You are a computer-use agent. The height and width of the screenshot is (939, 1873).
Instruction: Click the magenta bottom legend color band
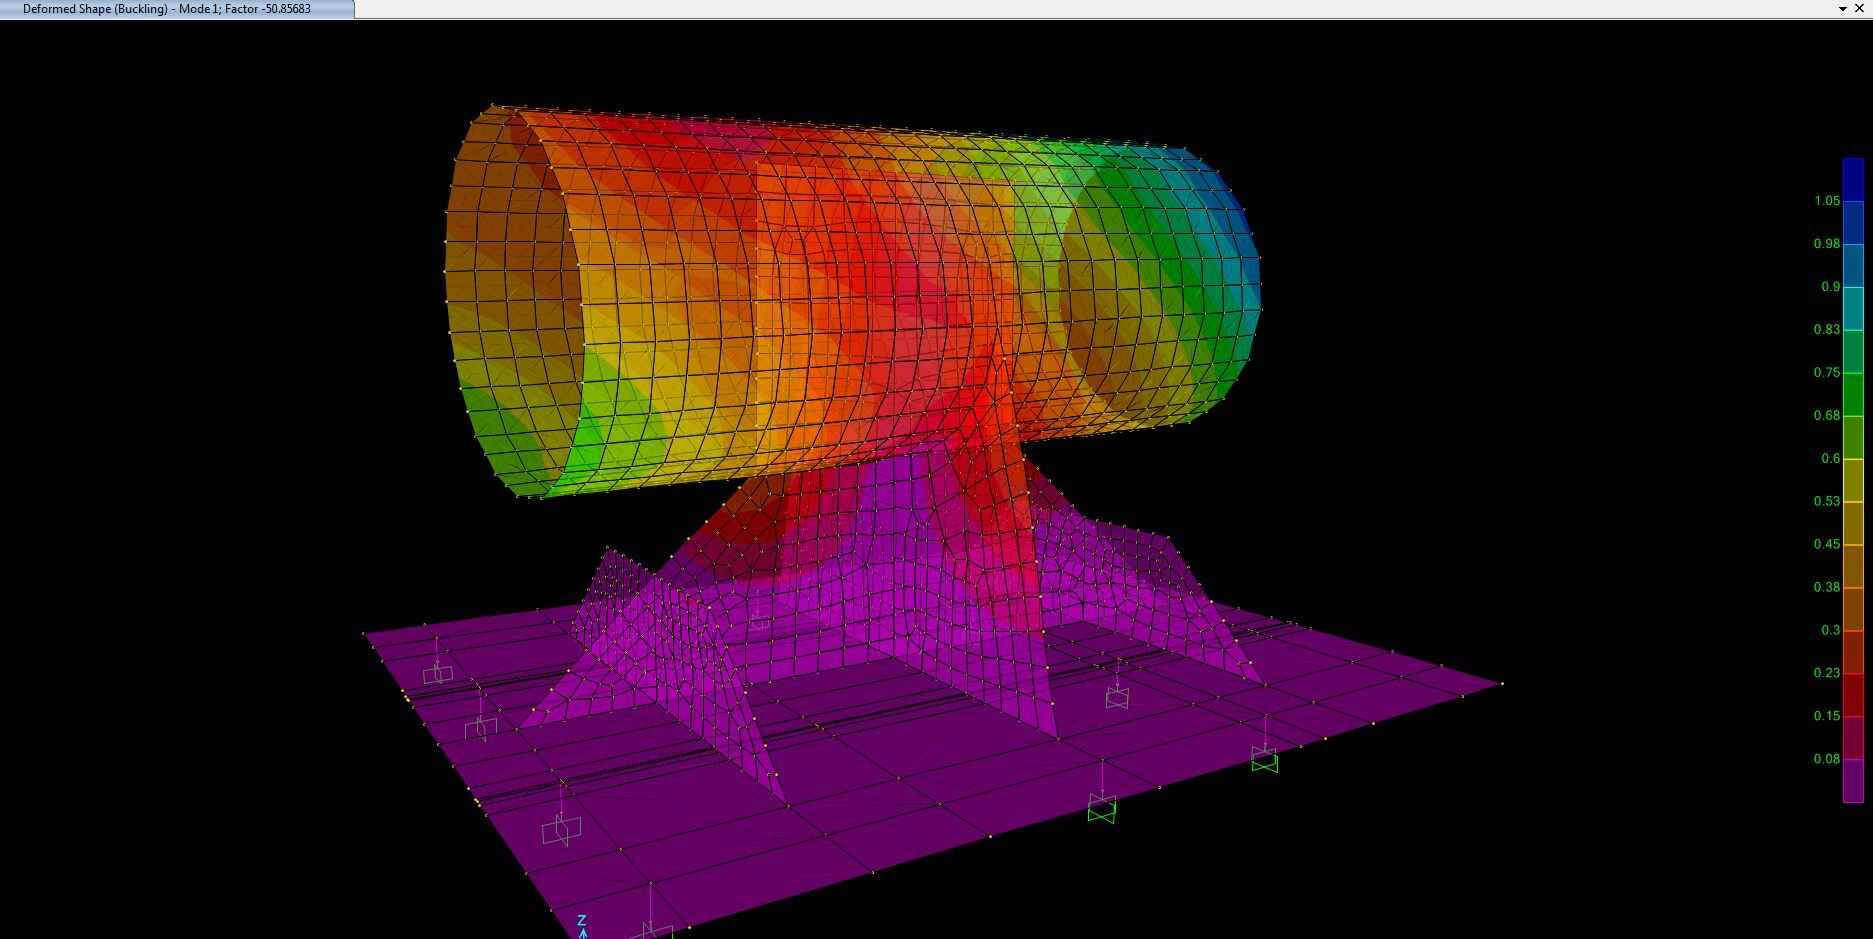[x=1852, y=780]
